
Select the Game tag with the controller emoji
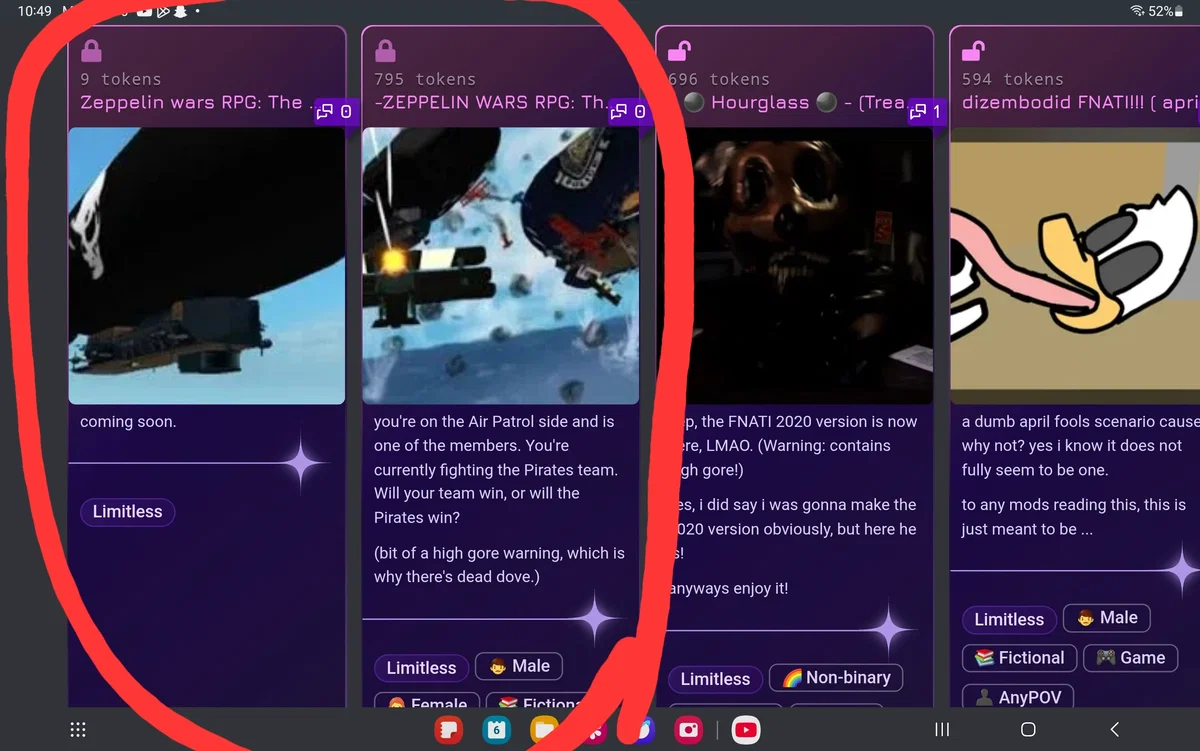[1131, 658]
